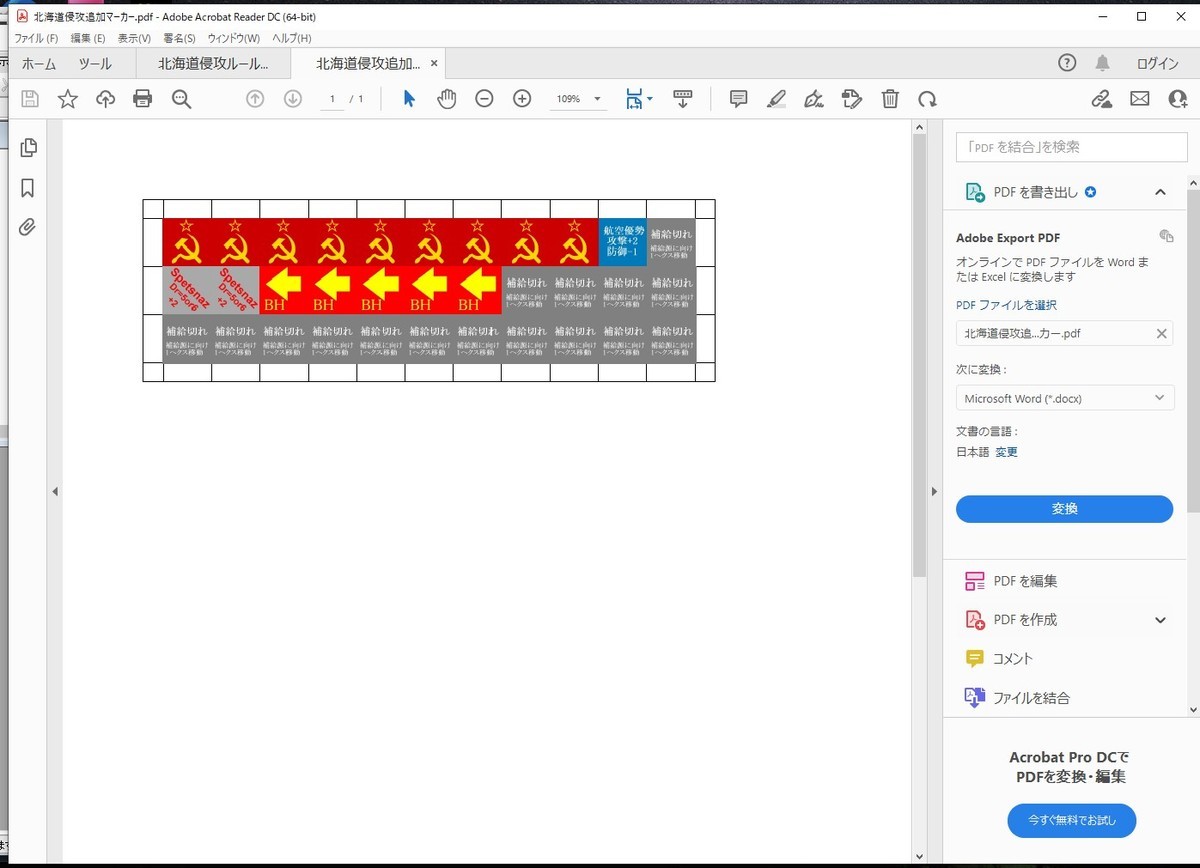
Task: Open the コメント tool
Action: pos(1012,659)
